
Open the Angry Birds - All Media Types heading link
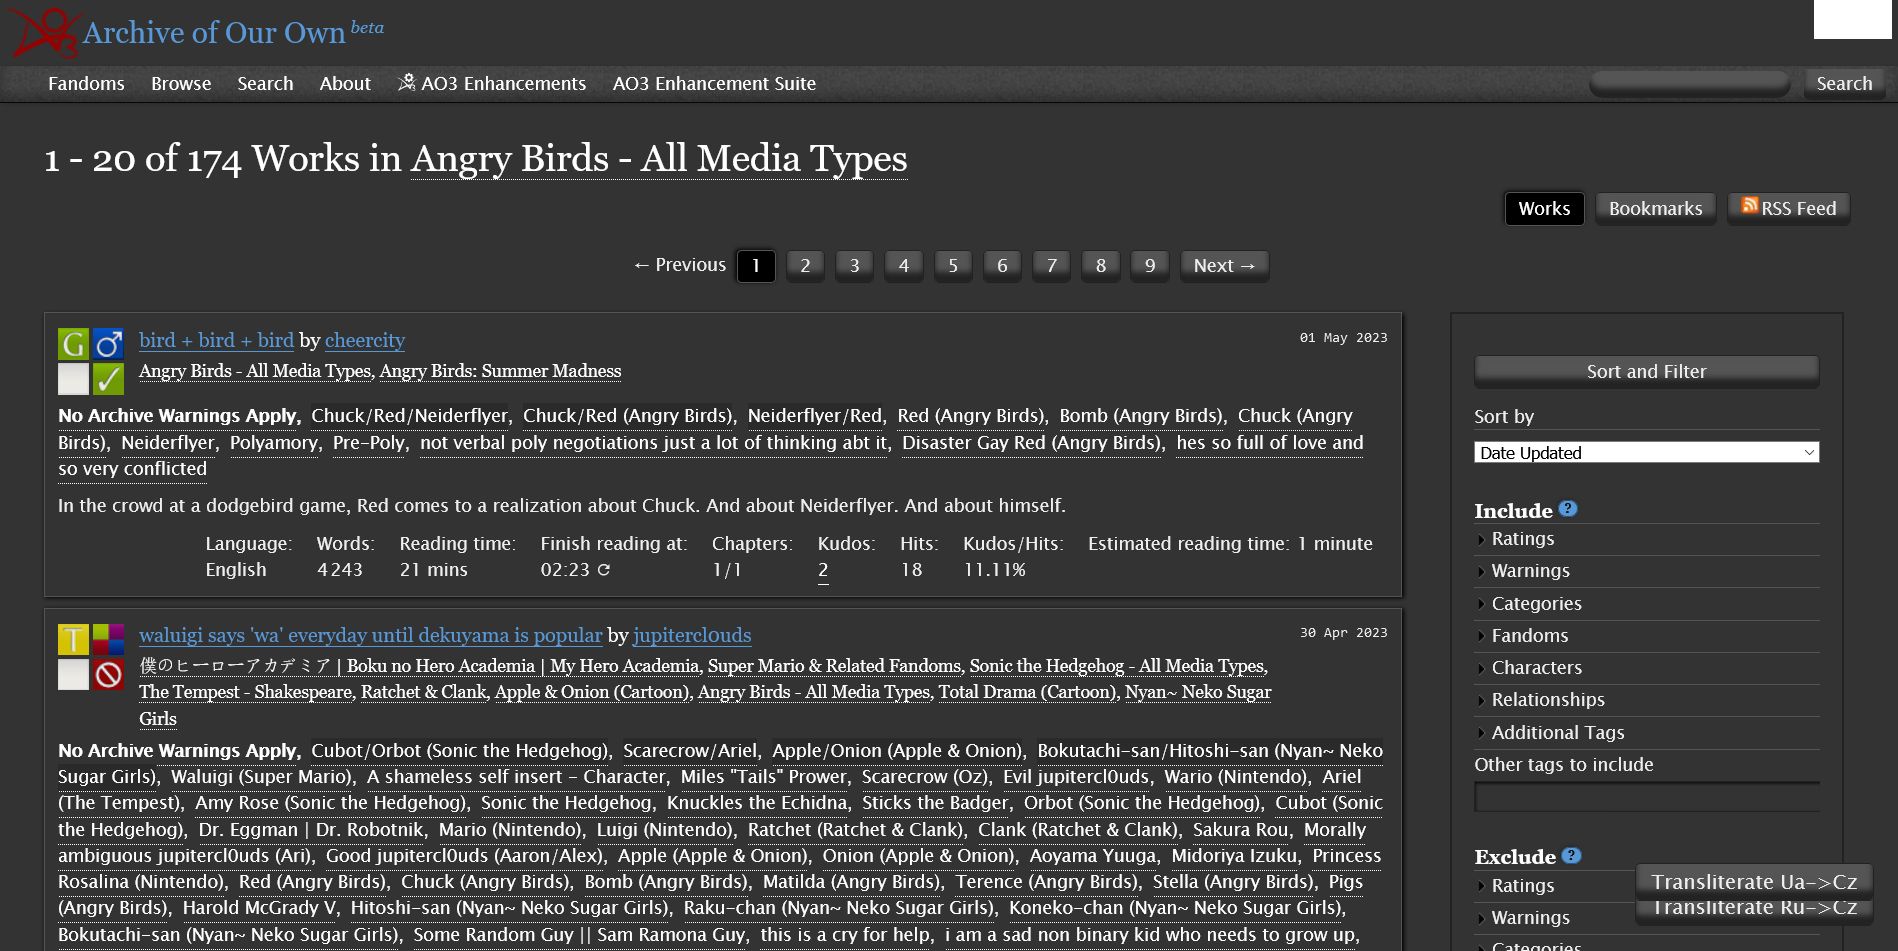659,159
